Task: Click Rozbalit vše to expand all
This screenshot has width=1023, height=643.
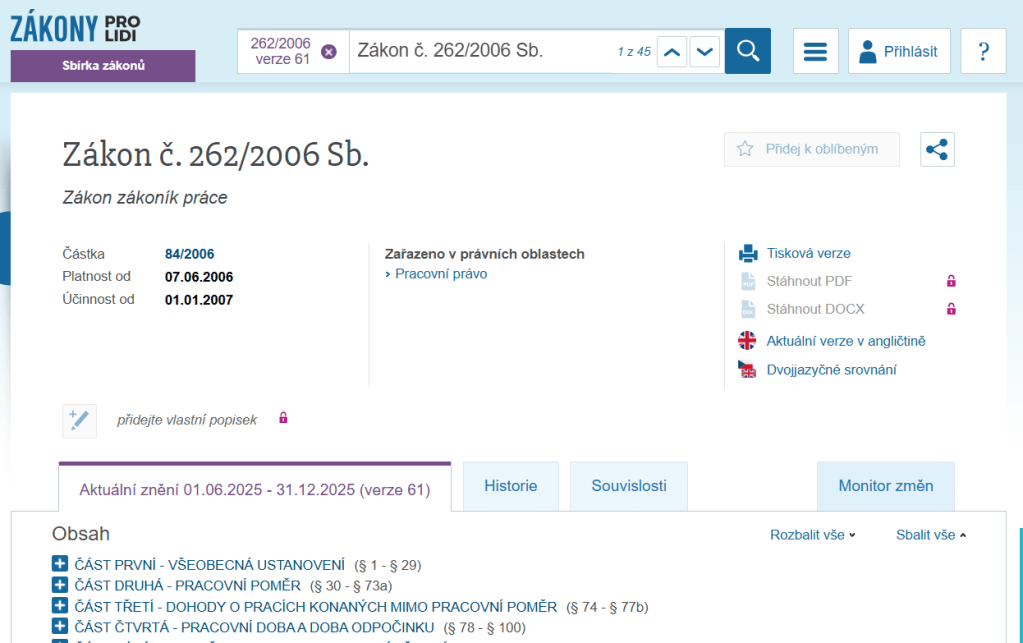Action: [812, 535]
